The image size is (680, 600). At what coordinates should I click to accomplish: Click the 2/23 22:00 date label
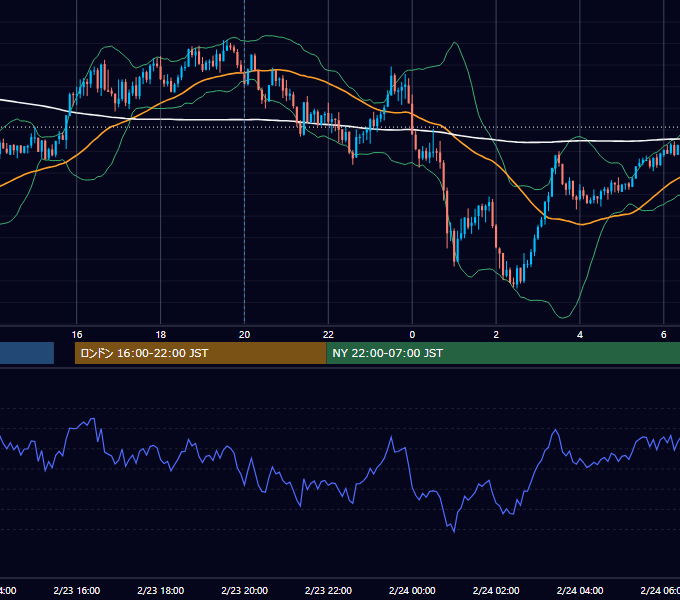point(328,590)
